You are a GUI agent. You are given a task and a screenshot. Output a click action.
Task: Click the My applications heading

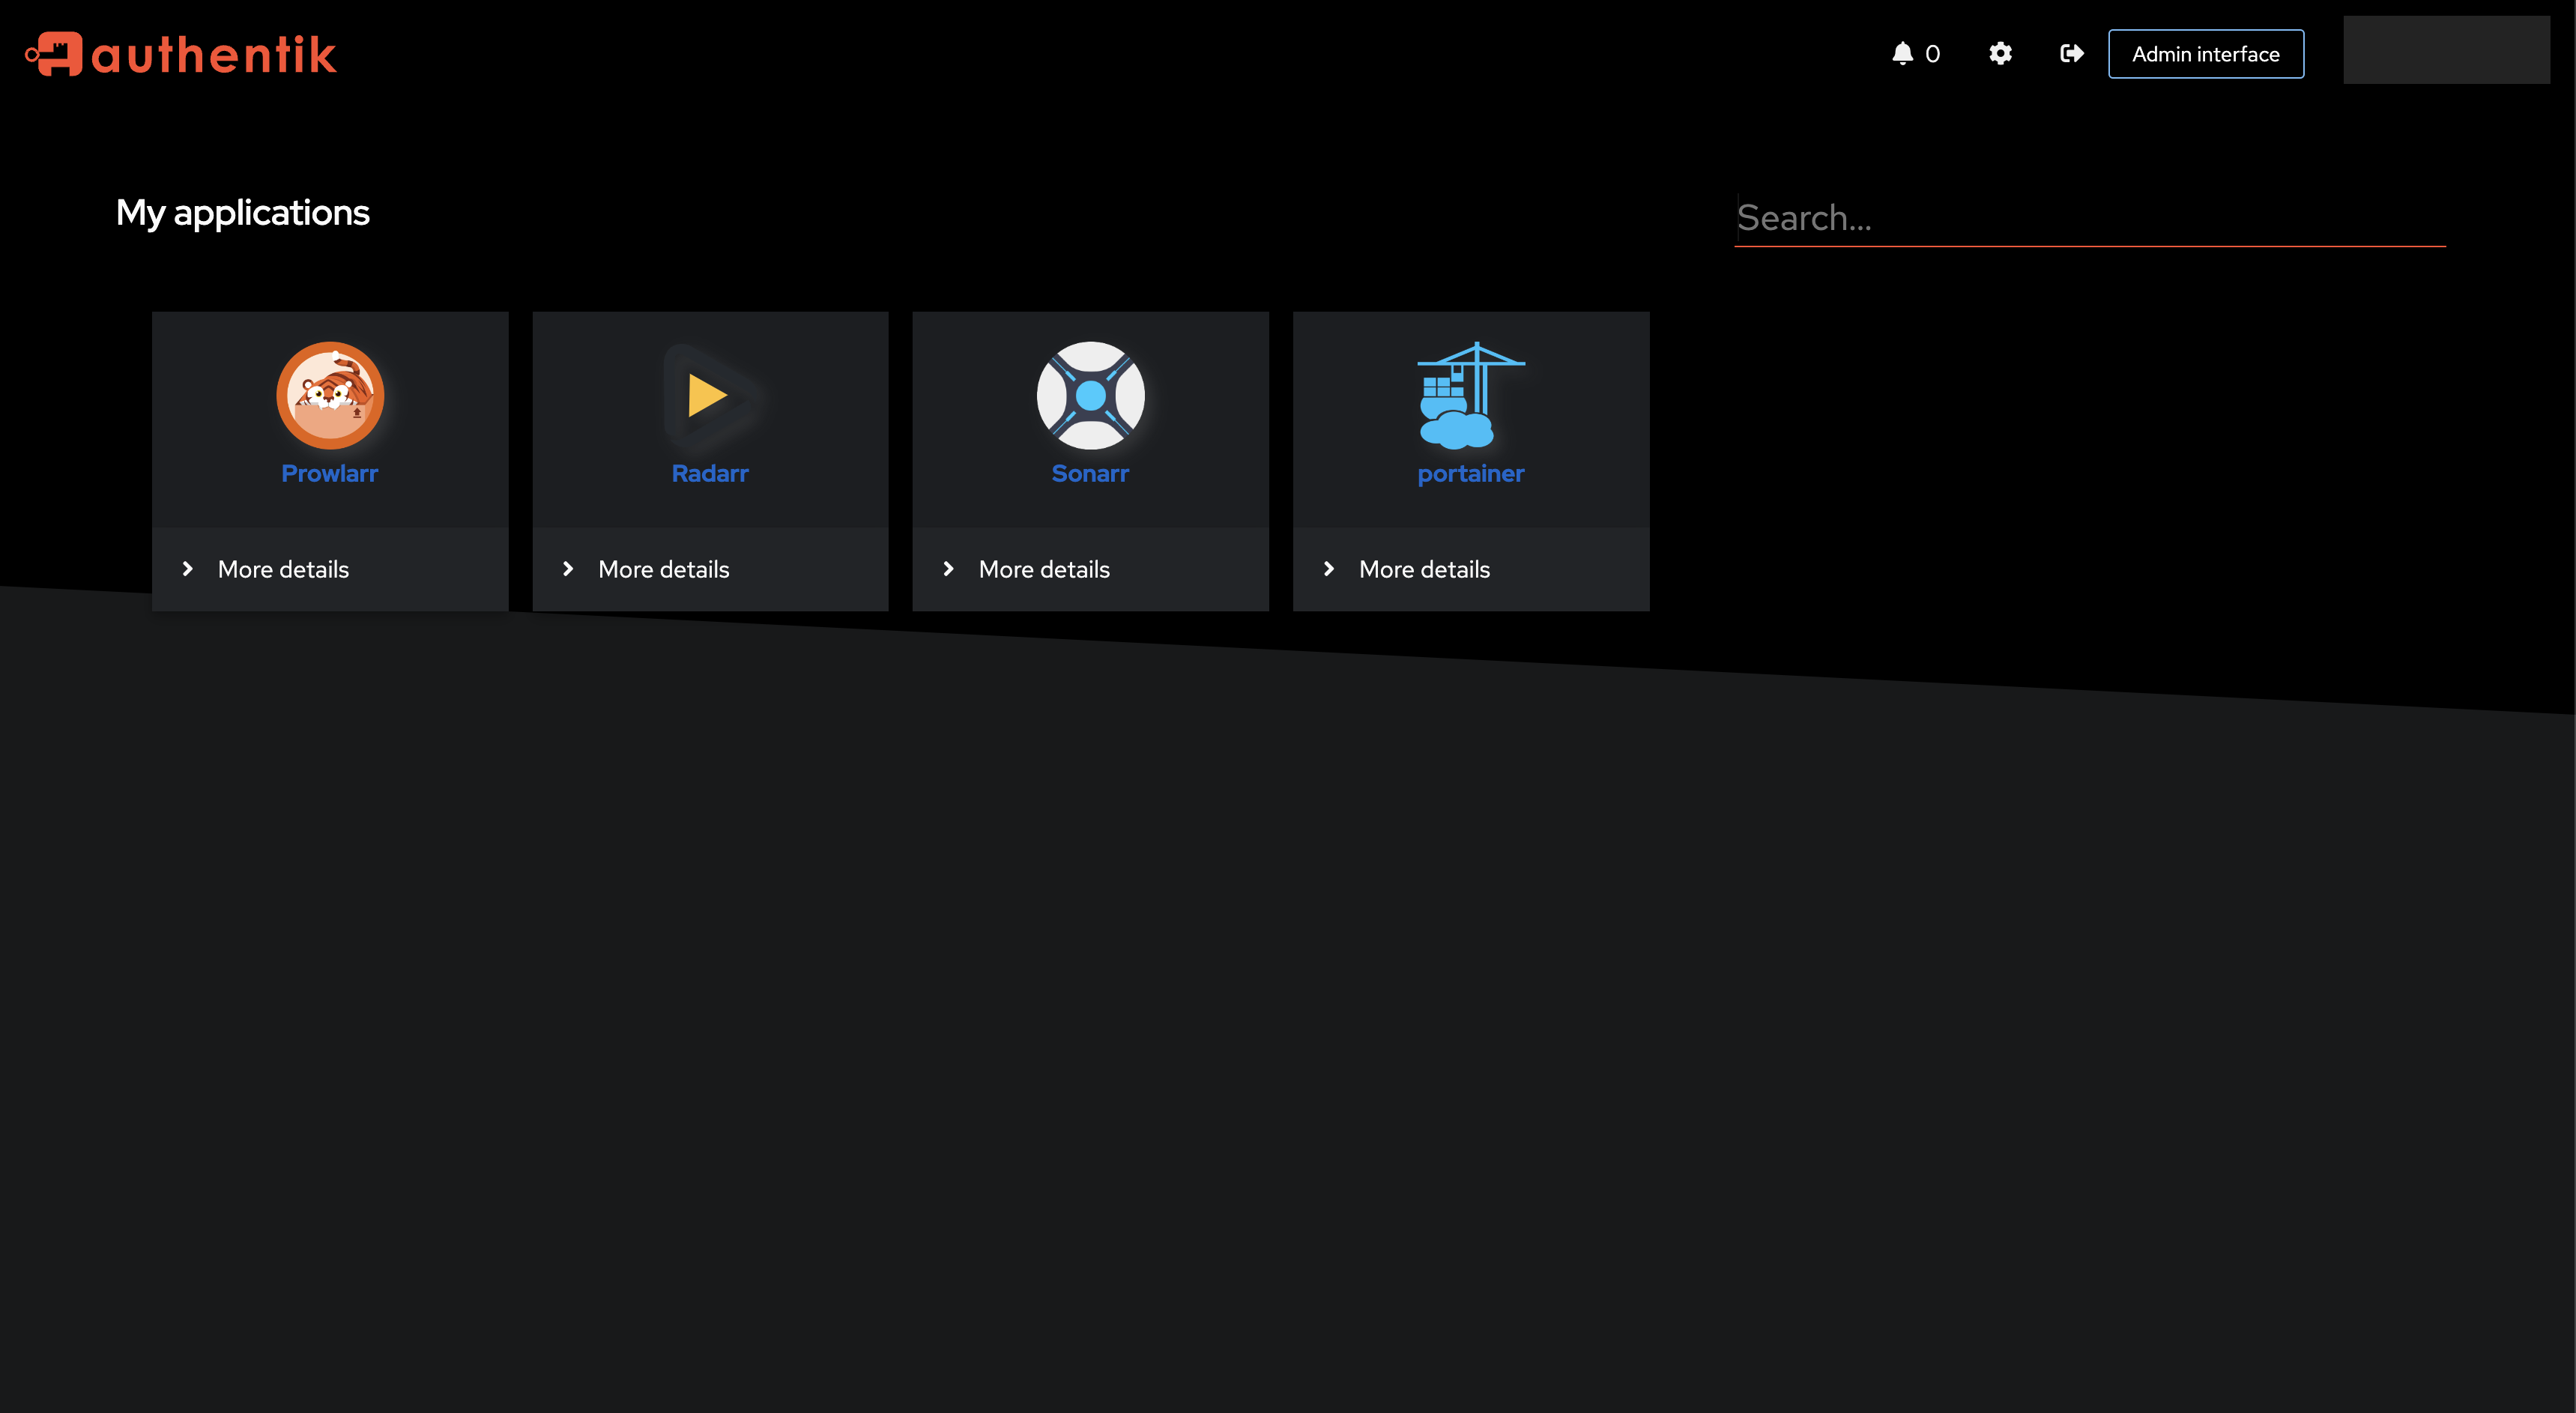pyautogui.click(x=243, y=213)
